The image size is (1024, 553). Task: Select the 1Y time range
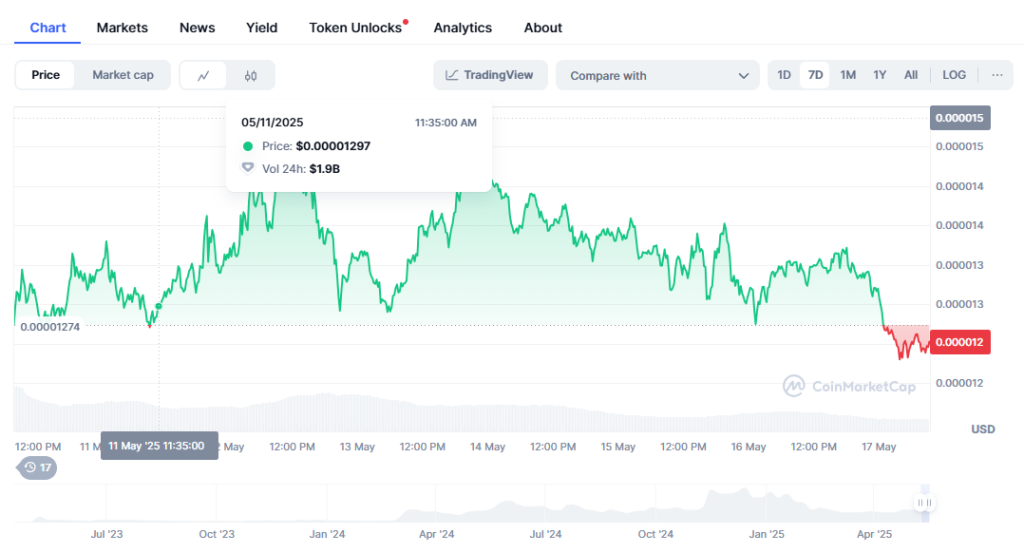(x=879, y=75)
